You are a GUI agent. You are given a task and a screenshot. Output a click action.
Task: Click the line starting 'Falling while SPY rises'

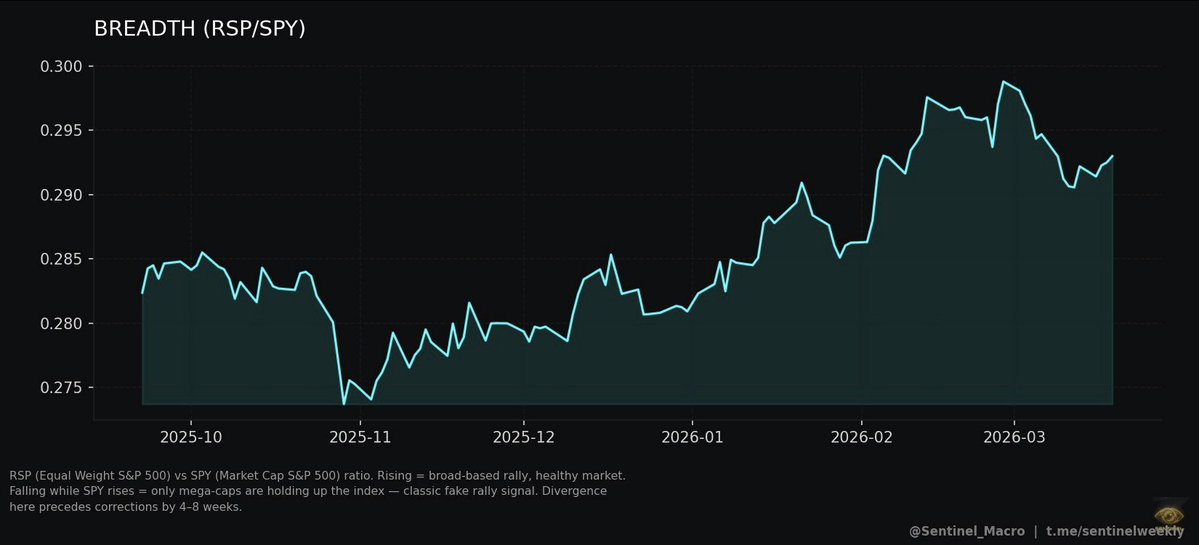(308, 491)
